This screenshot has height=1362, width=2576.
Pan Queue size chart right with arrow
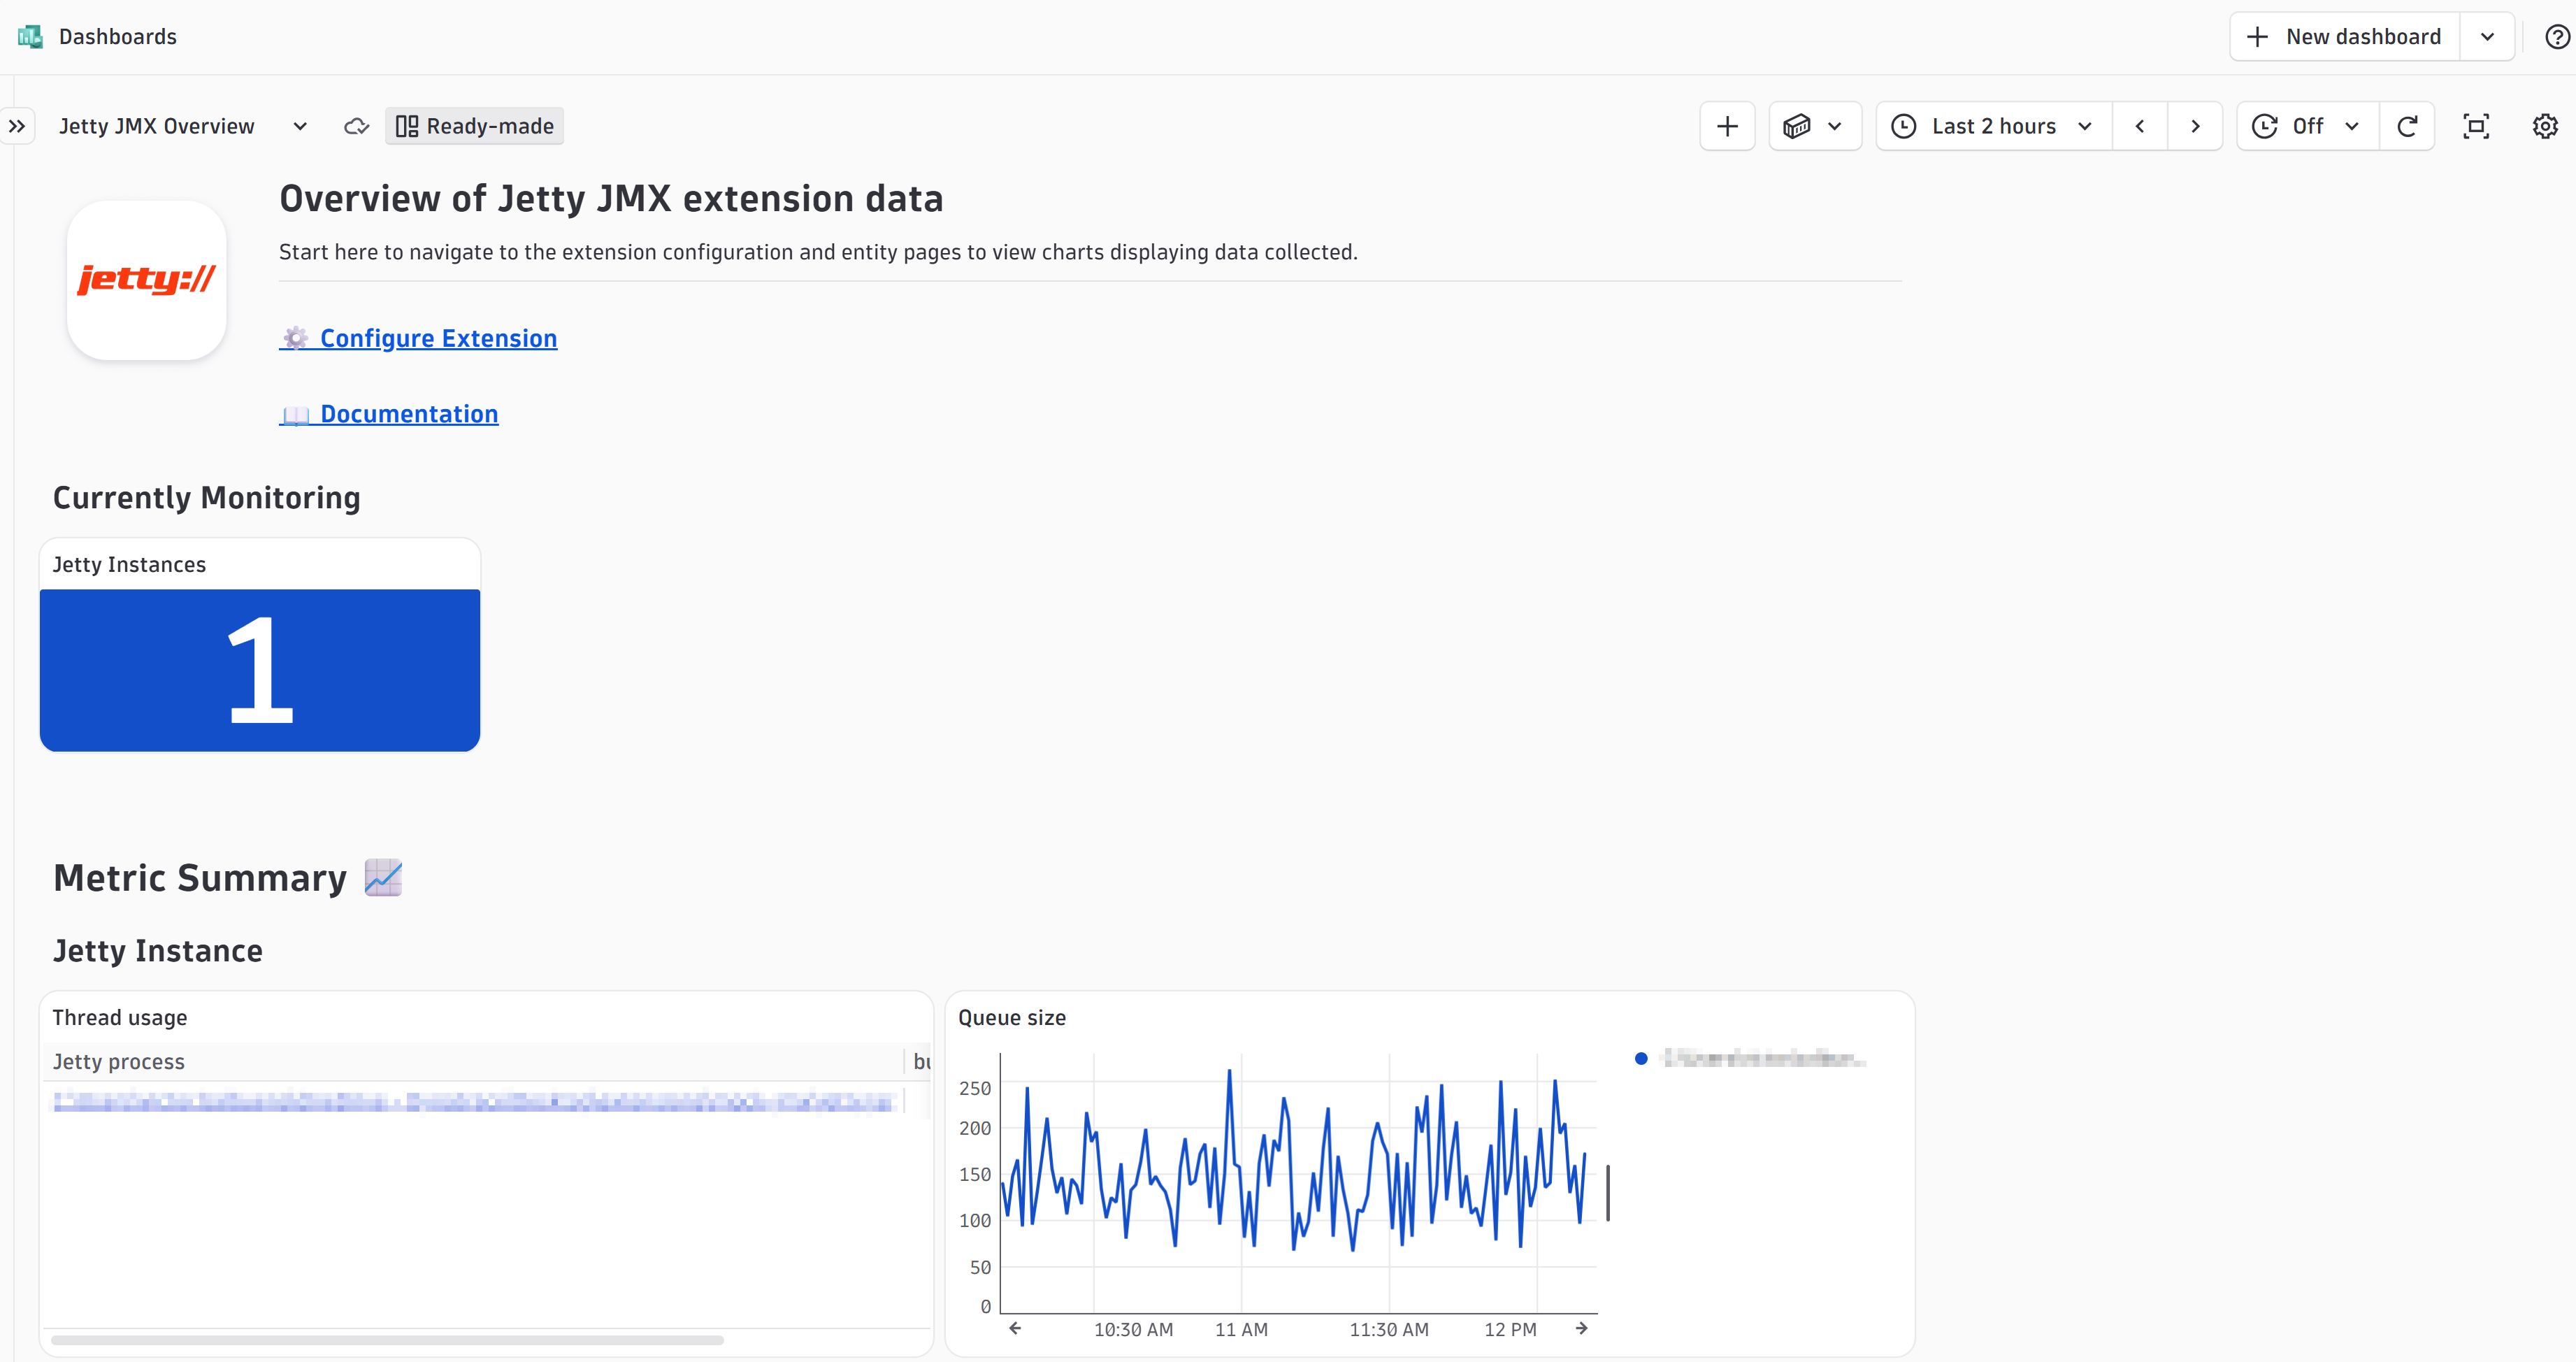click(1582, 1329)
